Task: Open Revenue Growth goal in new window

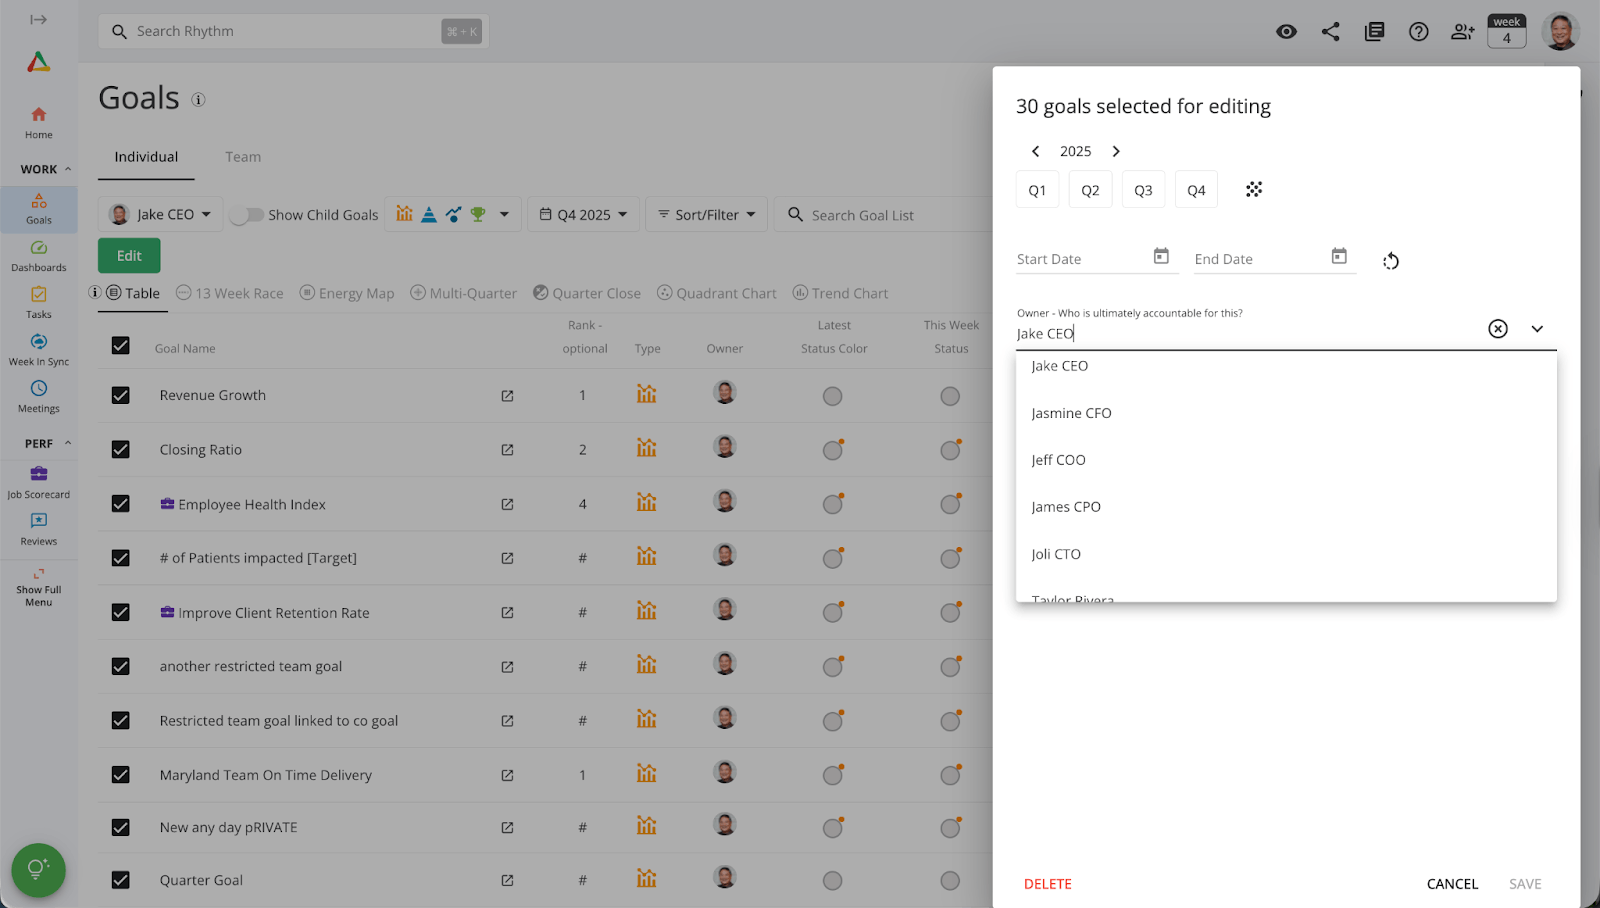Action: click(x=507, y=396)
